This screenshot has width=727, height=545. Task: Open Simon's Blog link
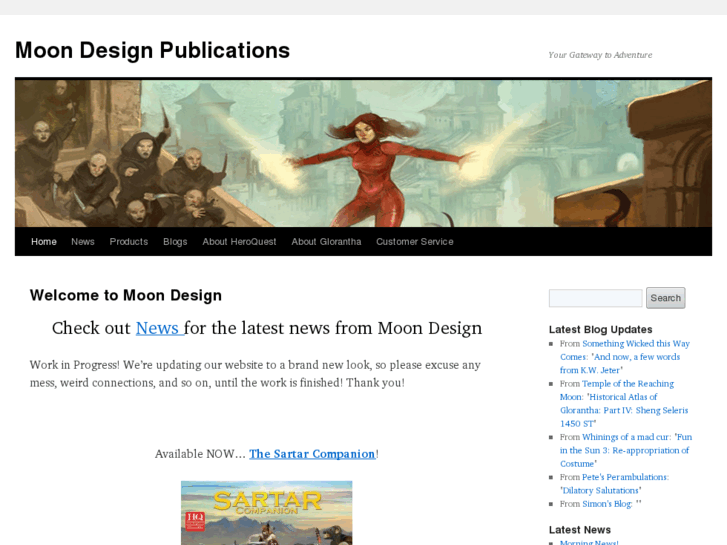(x=607, y=504)
